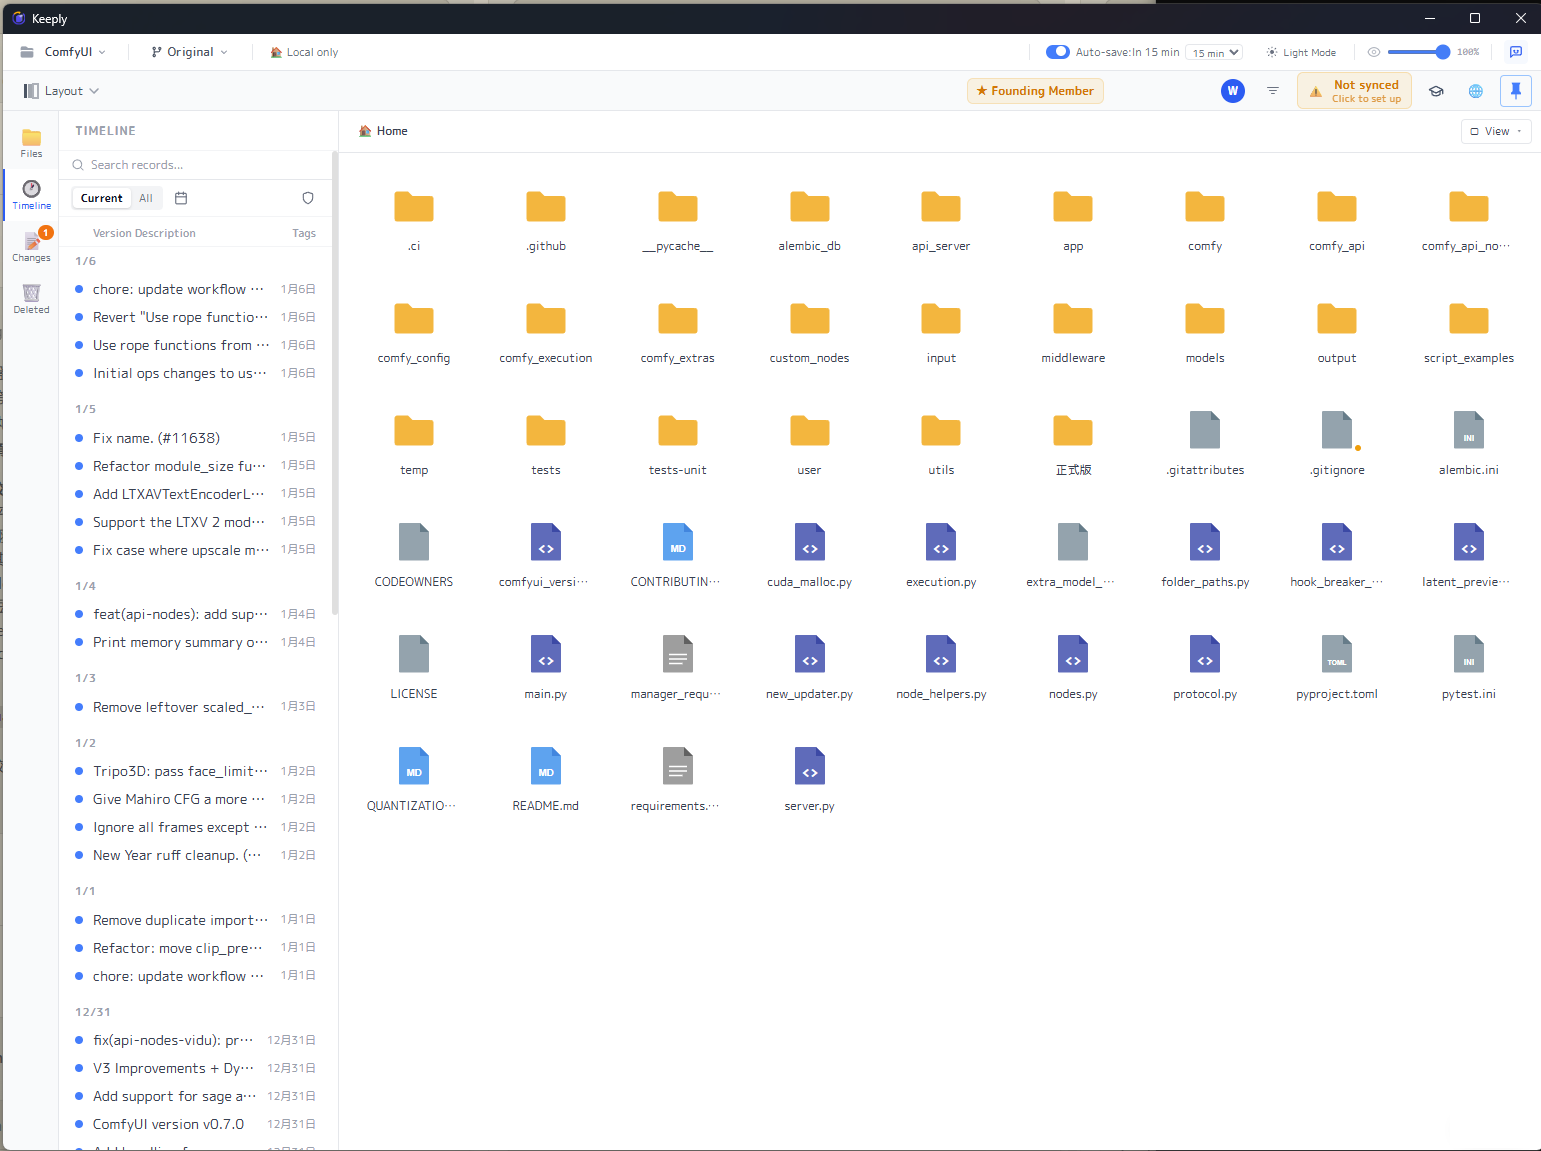Open the Timeline sidebar panel
This screenshot has height=1151, width=1541.
point(31,195)
